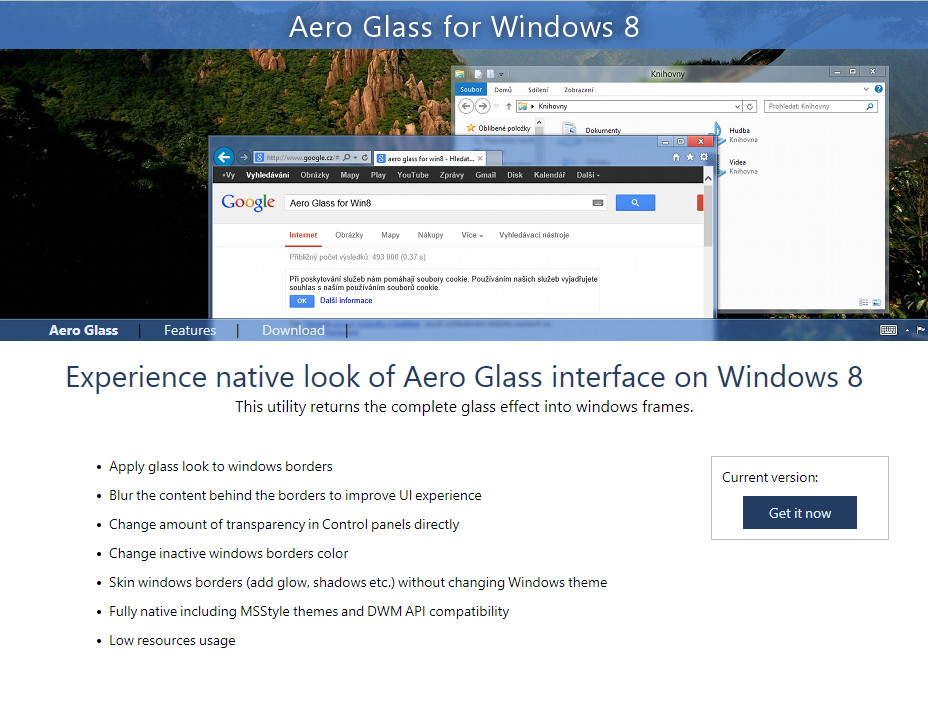The height and width of the screenshot is (707, 928).
Task: Click the Get it now button
Action: tap(800, 512)
